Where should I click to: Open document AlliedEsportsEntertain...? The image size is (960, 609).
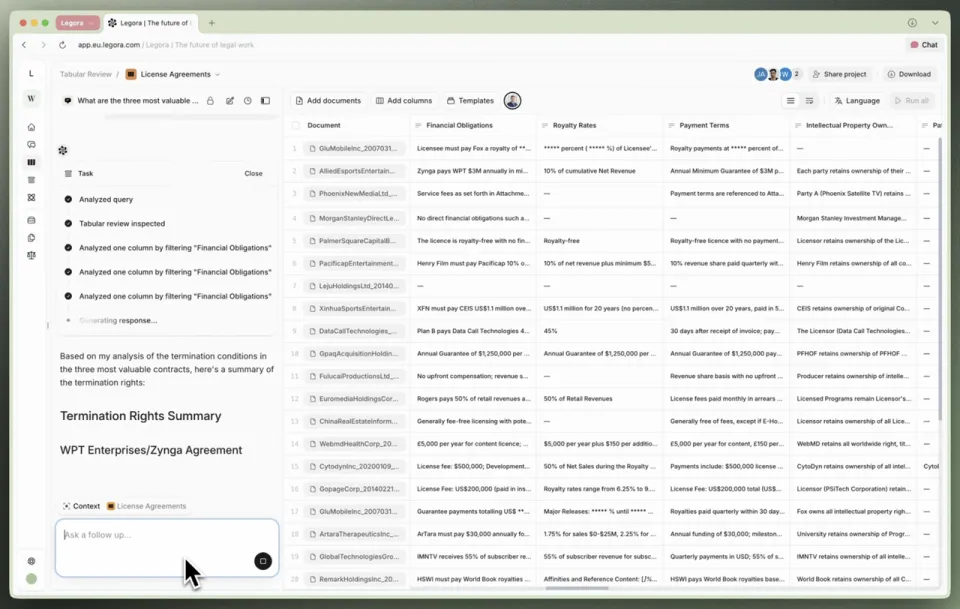coord(354,171)
